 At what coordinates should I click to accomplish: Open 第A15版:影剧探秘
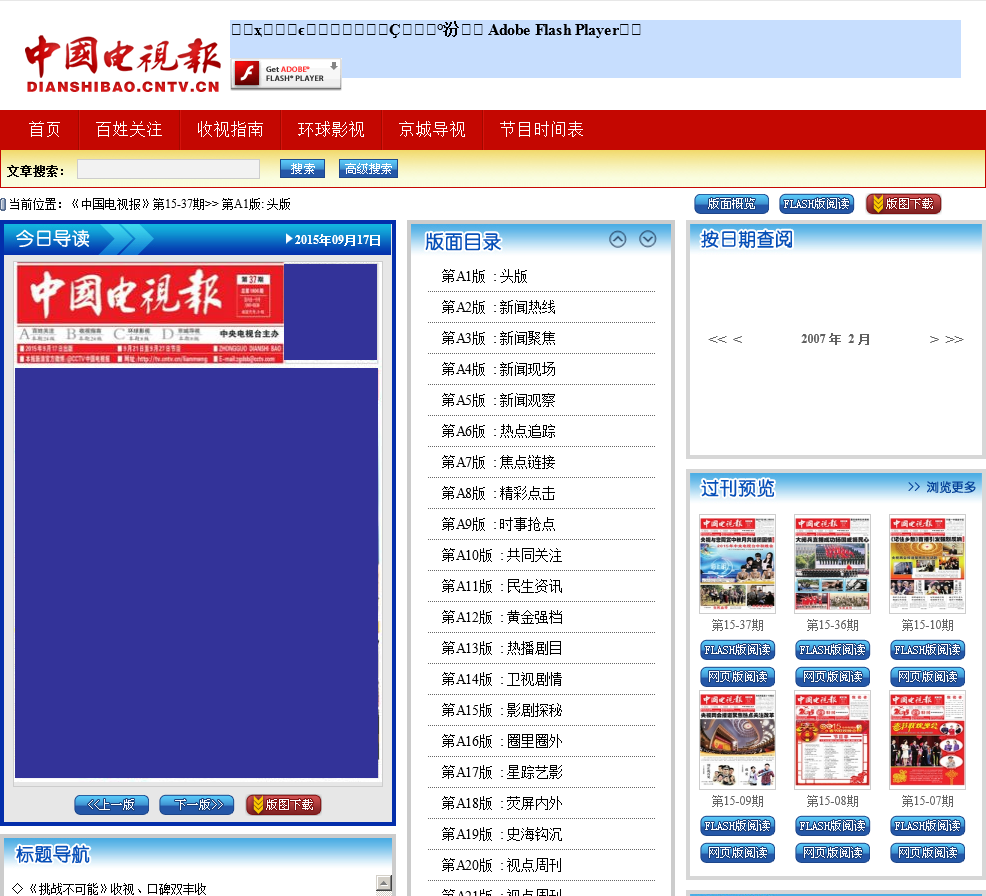pos(502,711)
